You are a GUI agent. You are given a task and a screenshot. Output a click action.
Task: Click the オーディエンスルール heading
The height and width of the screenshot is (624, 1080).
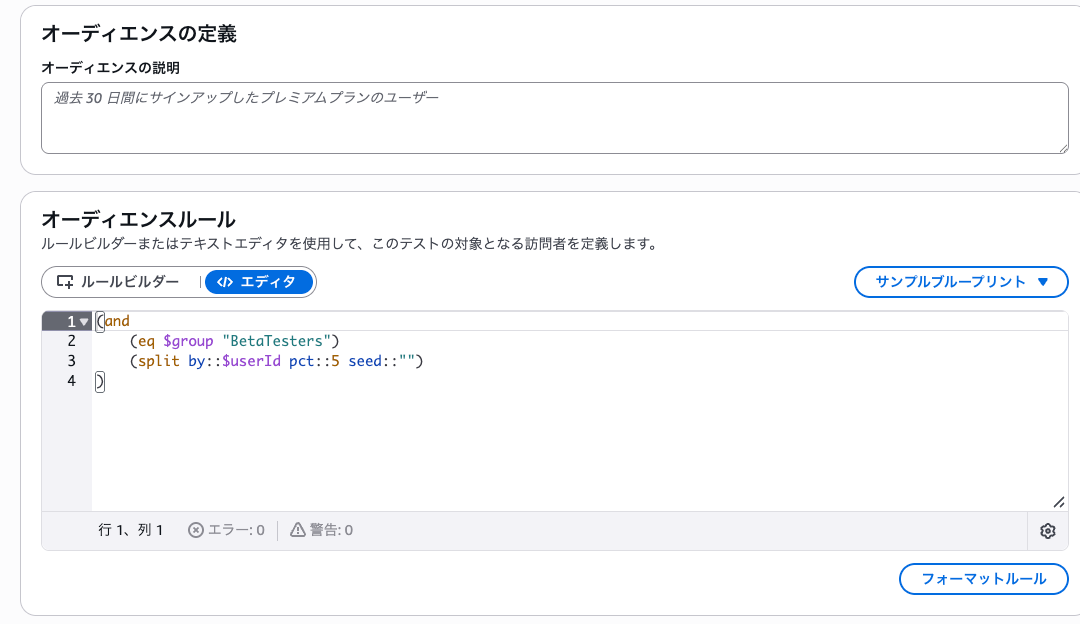tap(138, 219)
